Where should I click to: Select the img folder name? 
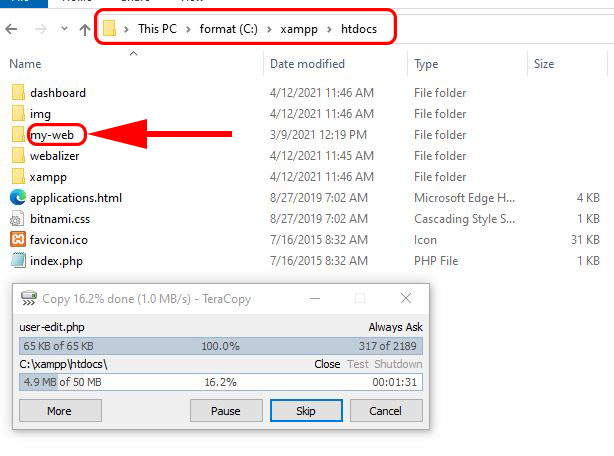(40, 114)
